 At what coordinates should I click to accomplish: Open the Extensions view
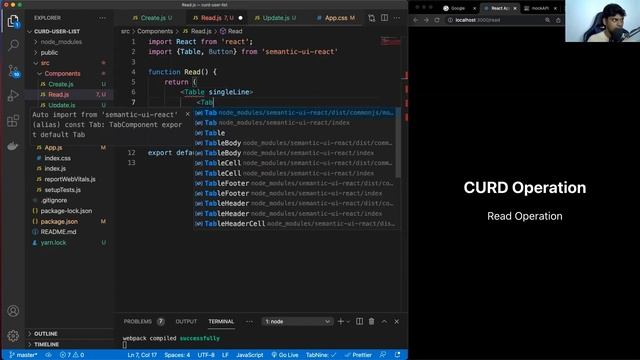13,121
